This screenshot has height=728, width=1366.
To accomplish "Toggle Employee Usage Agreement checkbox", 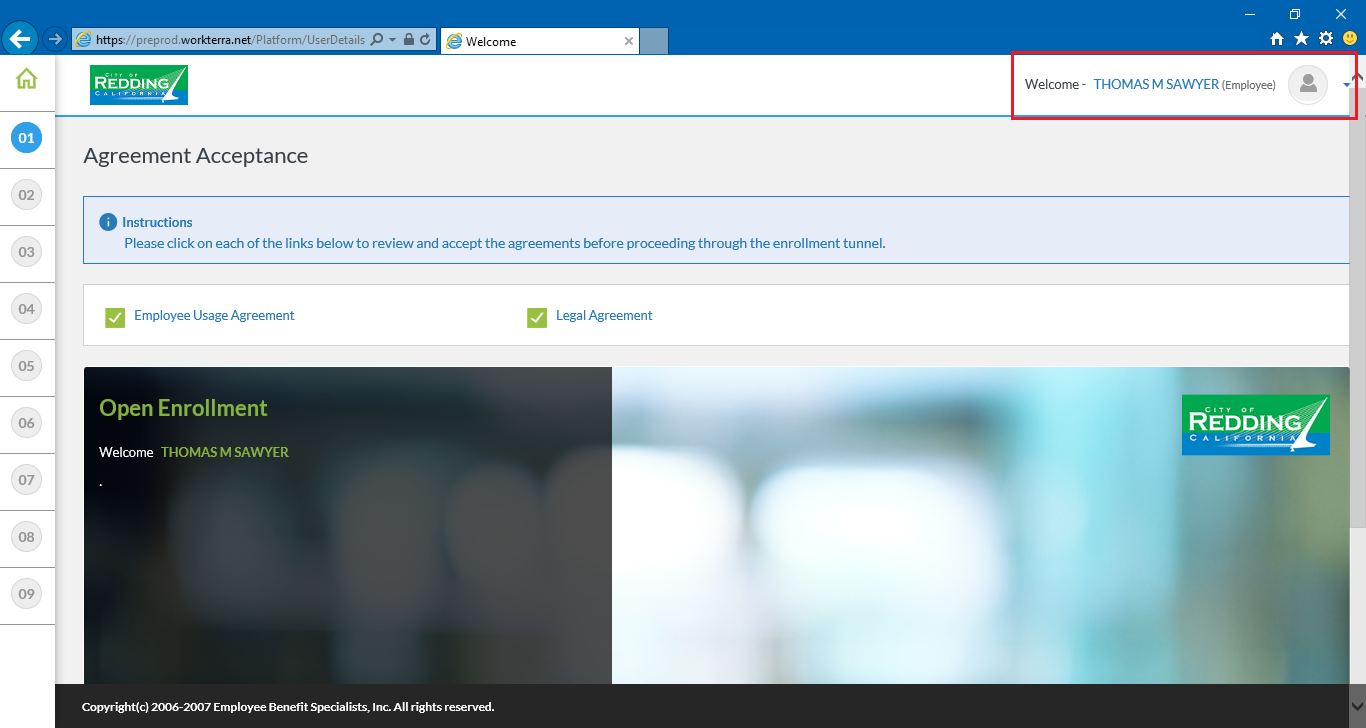I will (115, 318).
